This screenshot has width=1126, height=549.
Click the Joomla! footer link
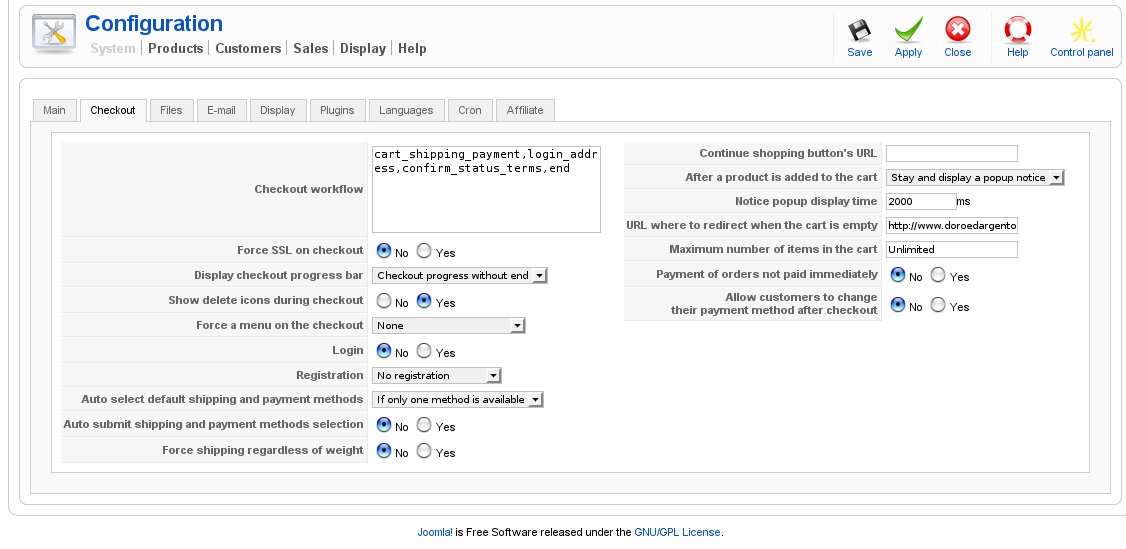[x=434, y=532]
